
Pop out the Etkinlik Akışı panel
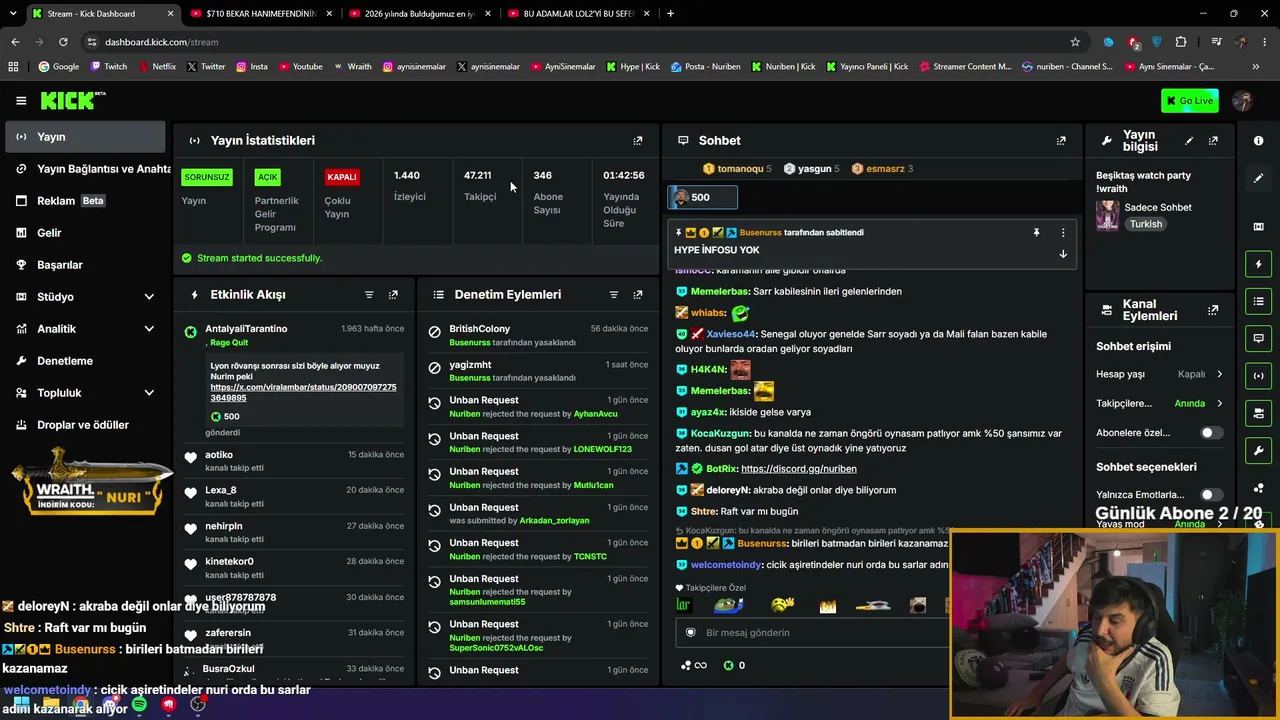[x=393, y=295]
